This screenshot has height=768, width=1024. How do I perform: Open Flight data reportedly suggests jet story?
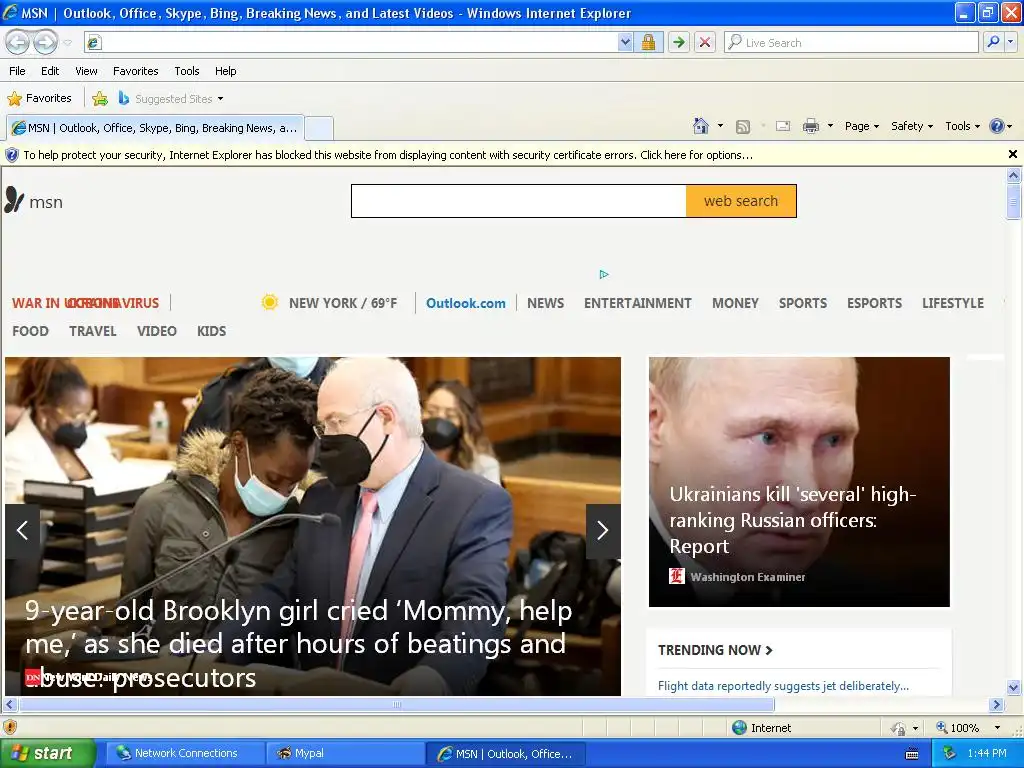pos(783,686)
